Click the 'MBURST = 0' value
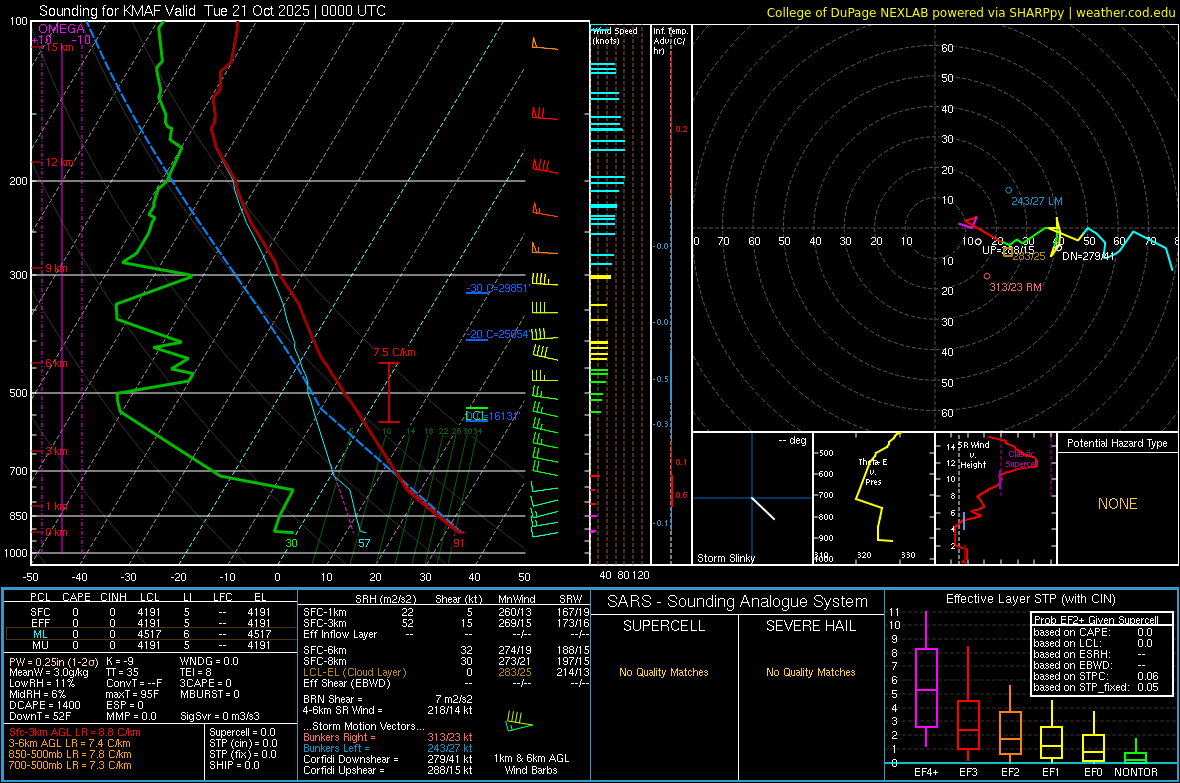 coord(210,694)
